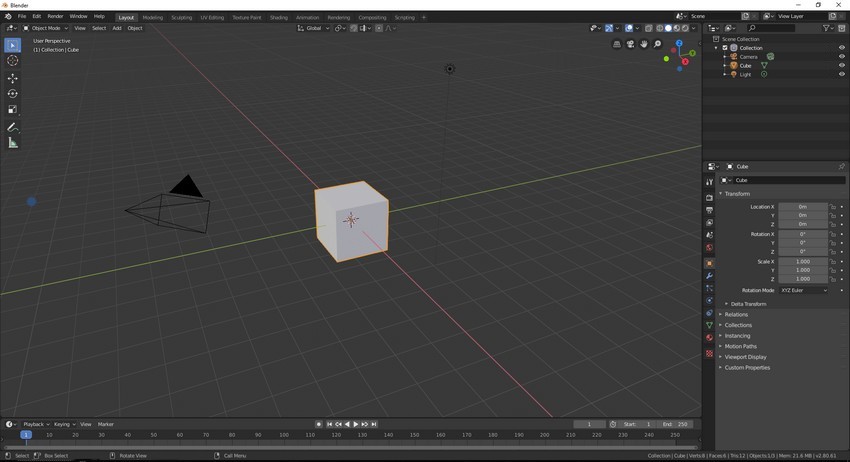Click the zoom view magnifier icon

pos(658,44)
